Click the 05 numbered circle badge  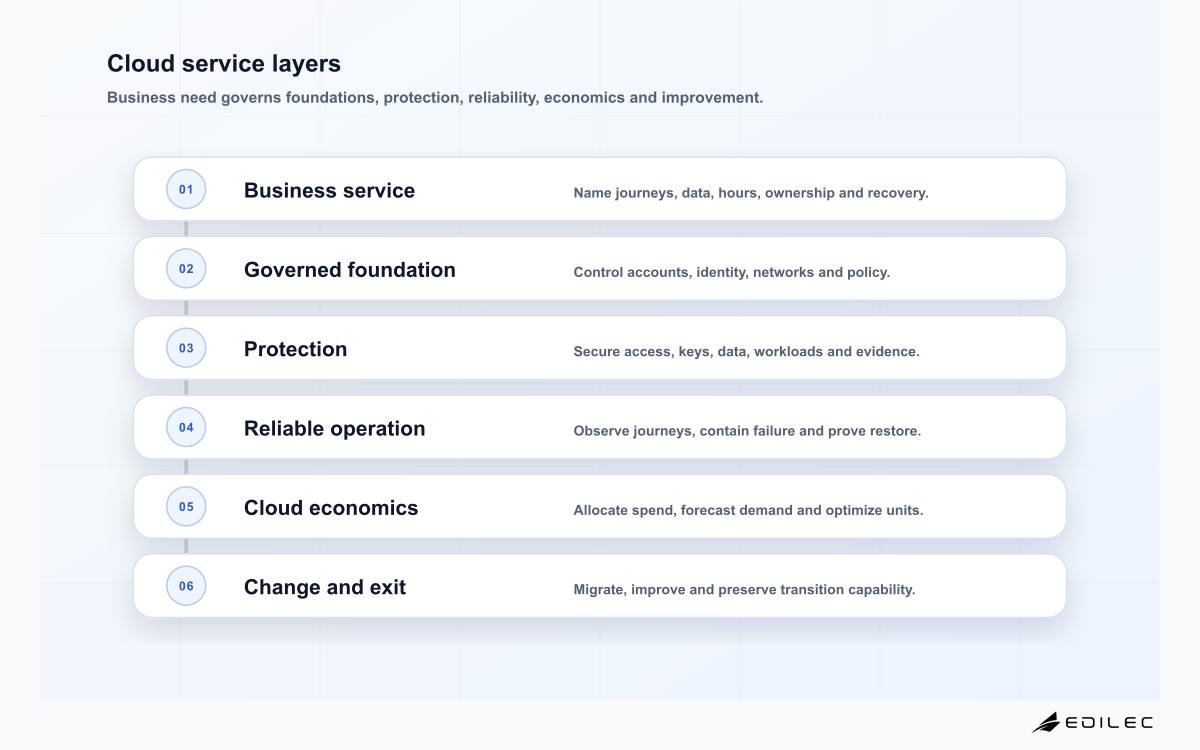pos(186,506)
